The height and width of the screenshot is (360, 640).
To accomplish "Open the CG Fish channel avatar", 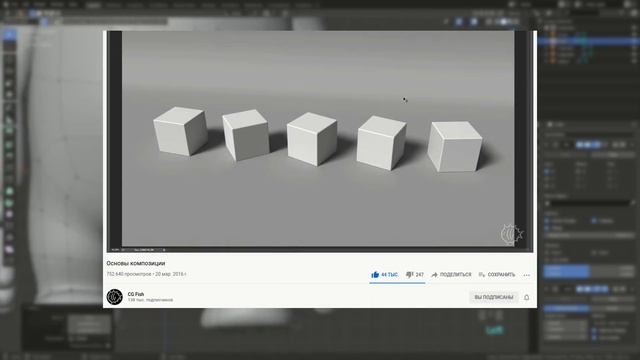I will (115, 297).
